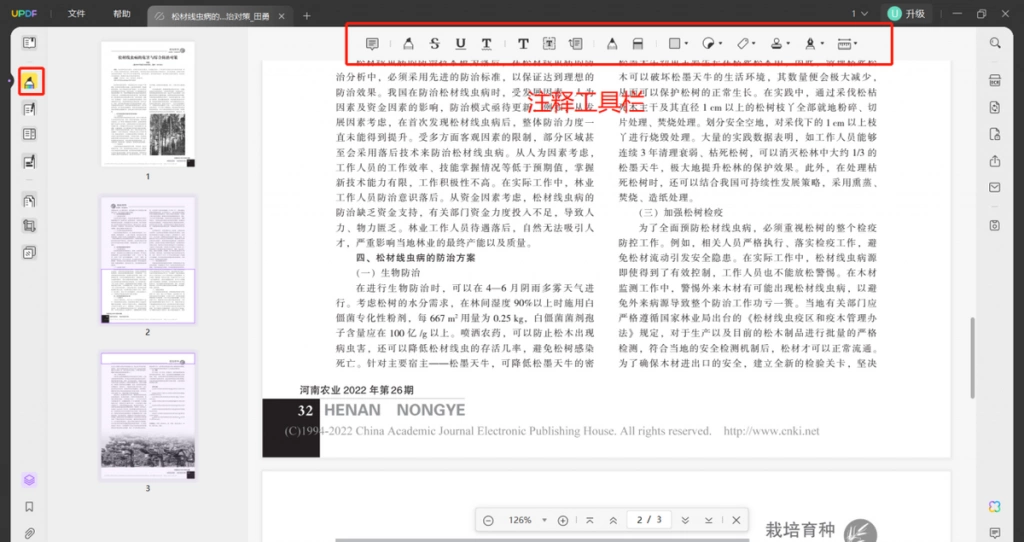Select the sticky note comment tool
The image size is (1024, 542).
372,44
